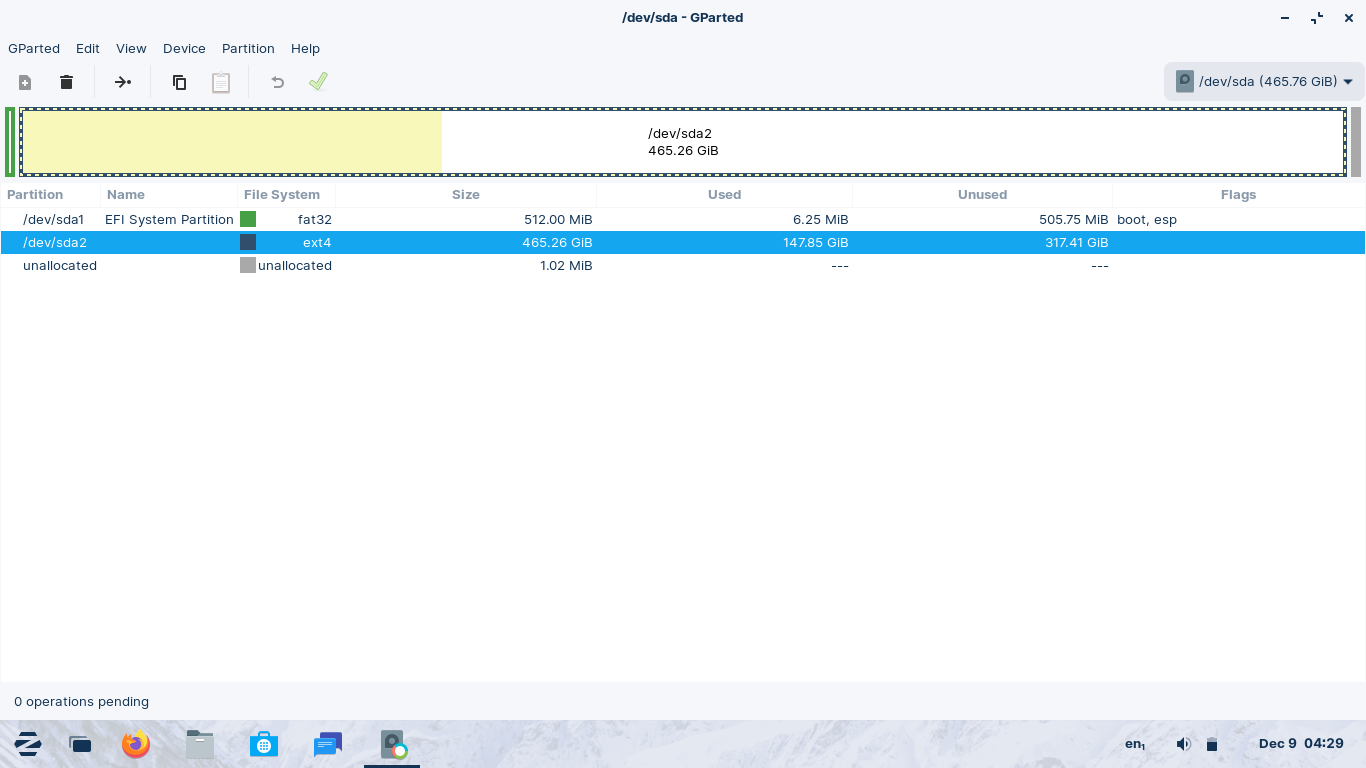Screen dimensions: 1366x768
Task: Click the Unused column header
Action: [982, 195]
